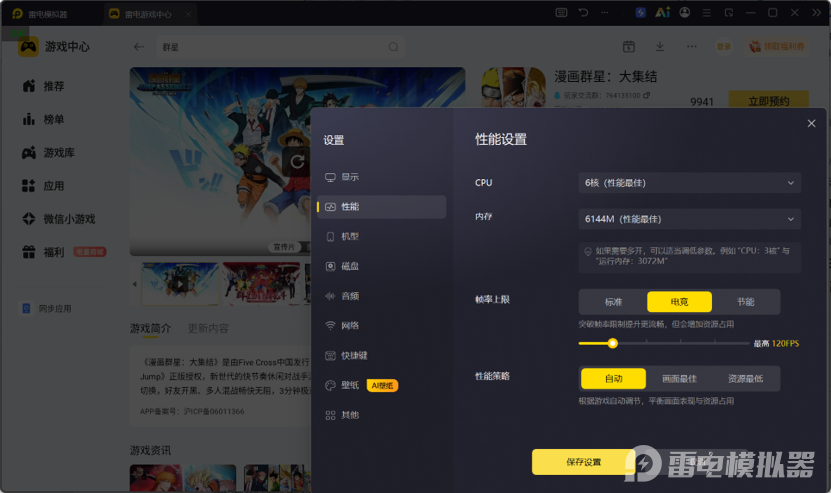Switch to 游戏简介 tab
Image resolution: width=831 pixels, height=493 pixels.
click(x=151, y=329)
